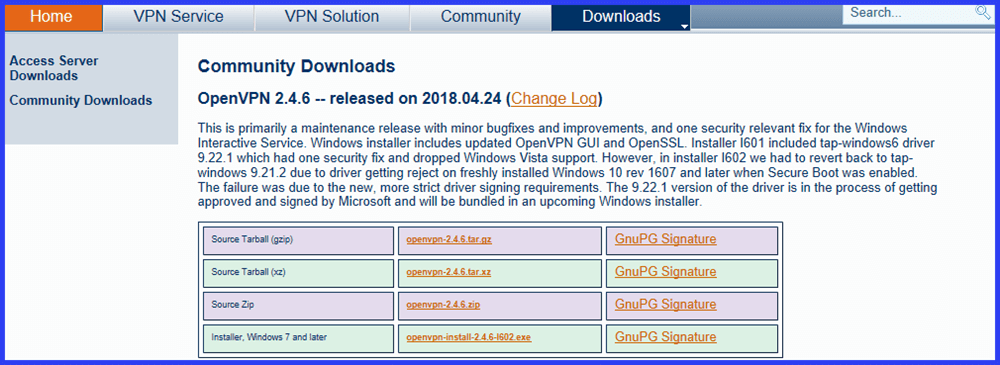Open the Change Log link

[x=554, y=99]
